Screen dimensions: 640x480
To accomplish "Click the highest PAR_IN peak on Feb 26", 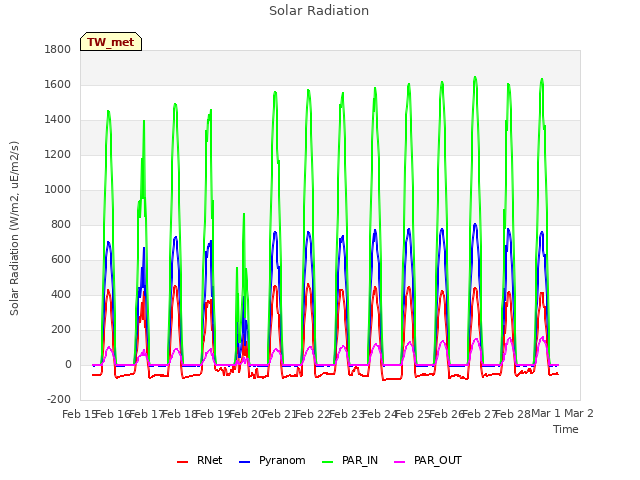I will 475,77.
